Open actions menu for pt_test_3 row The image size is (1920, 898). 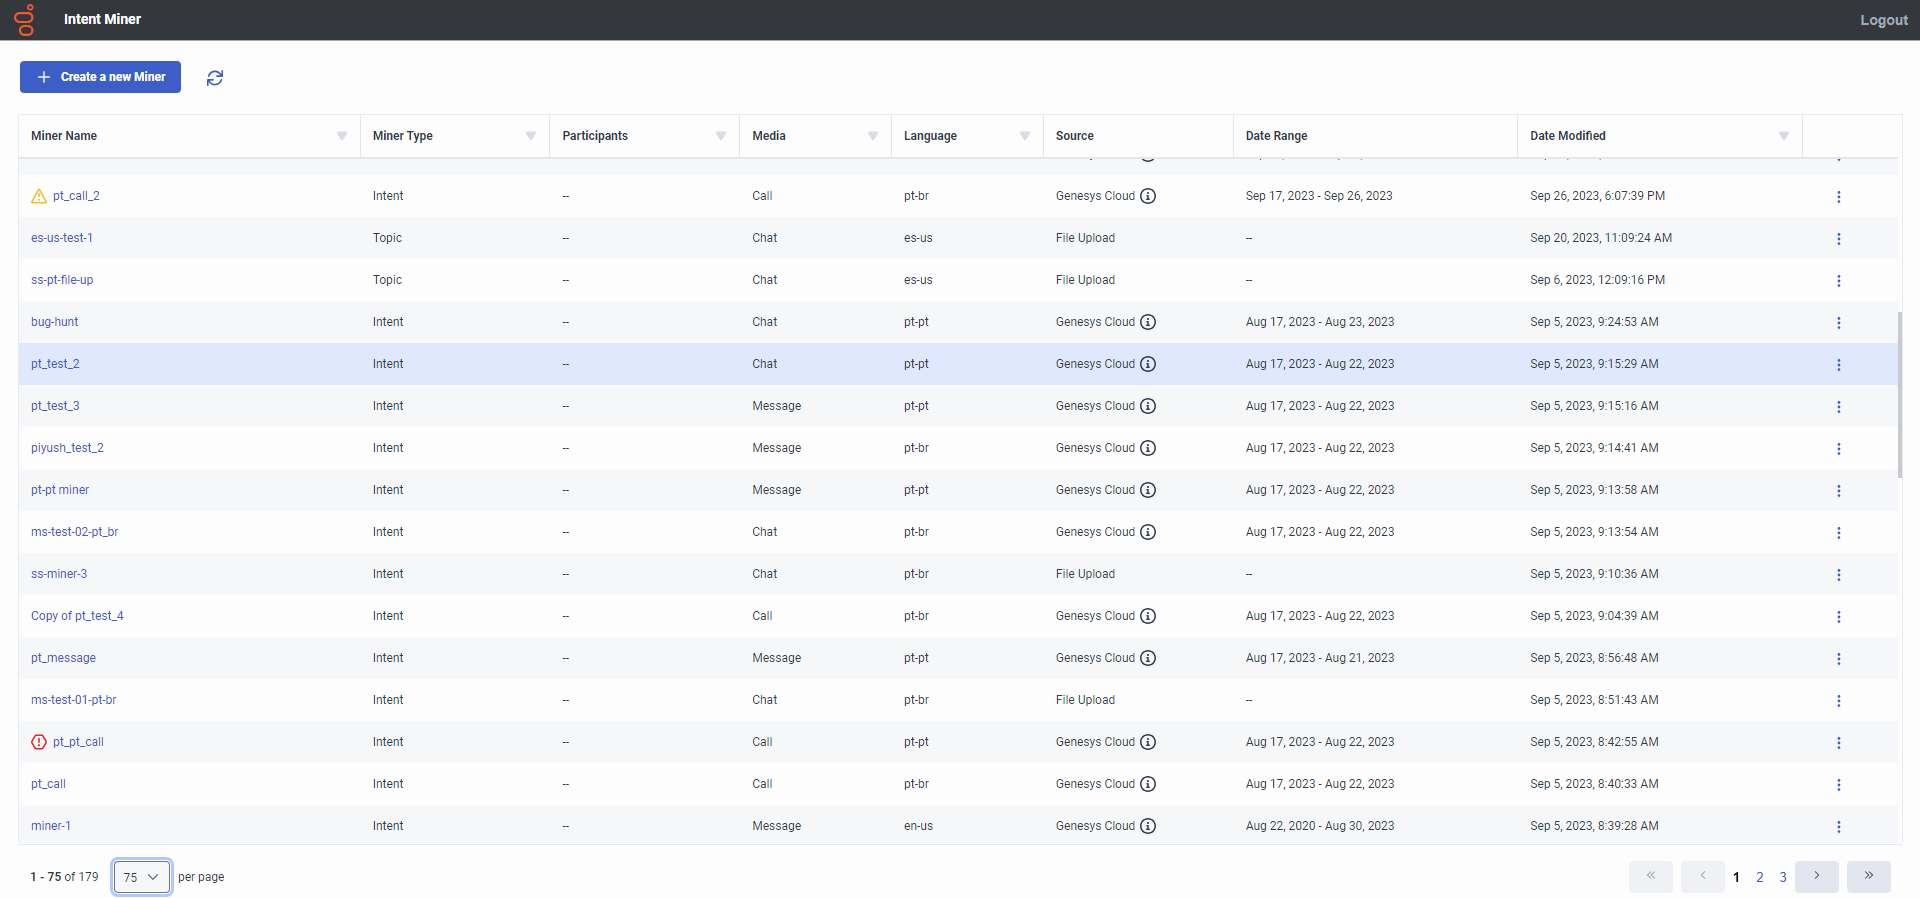tap(1838, 407)
